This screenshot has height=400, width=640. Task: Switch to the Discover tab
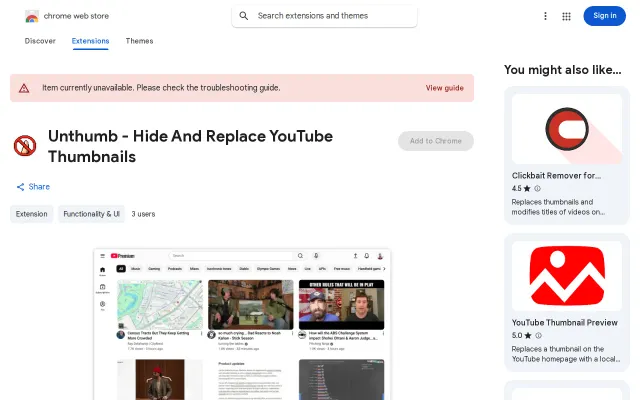coord(40,41)
